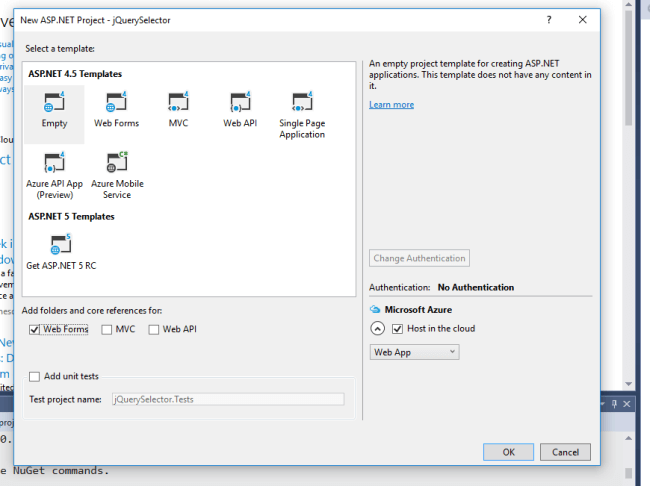Close the New ASP.NET Project dialog
Image resolution: width=650 pixels, height=486 pixels.
(582, 19)
